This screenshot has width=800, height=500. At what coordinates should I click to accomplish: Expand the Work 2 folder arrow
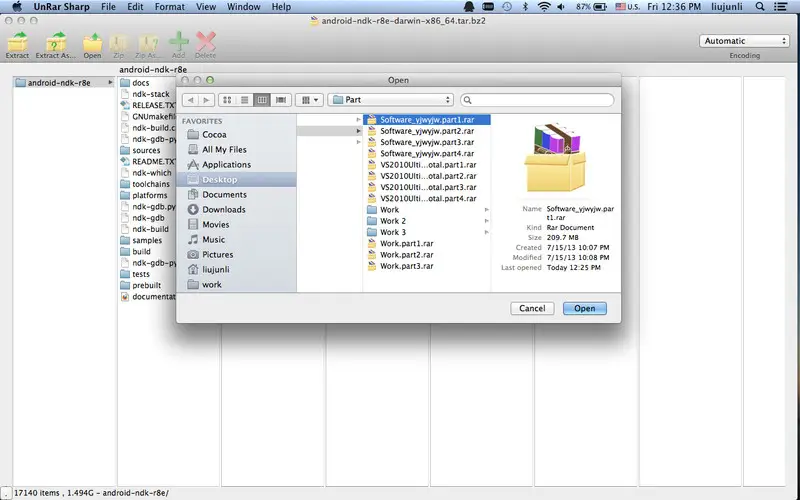pos(487,221)
